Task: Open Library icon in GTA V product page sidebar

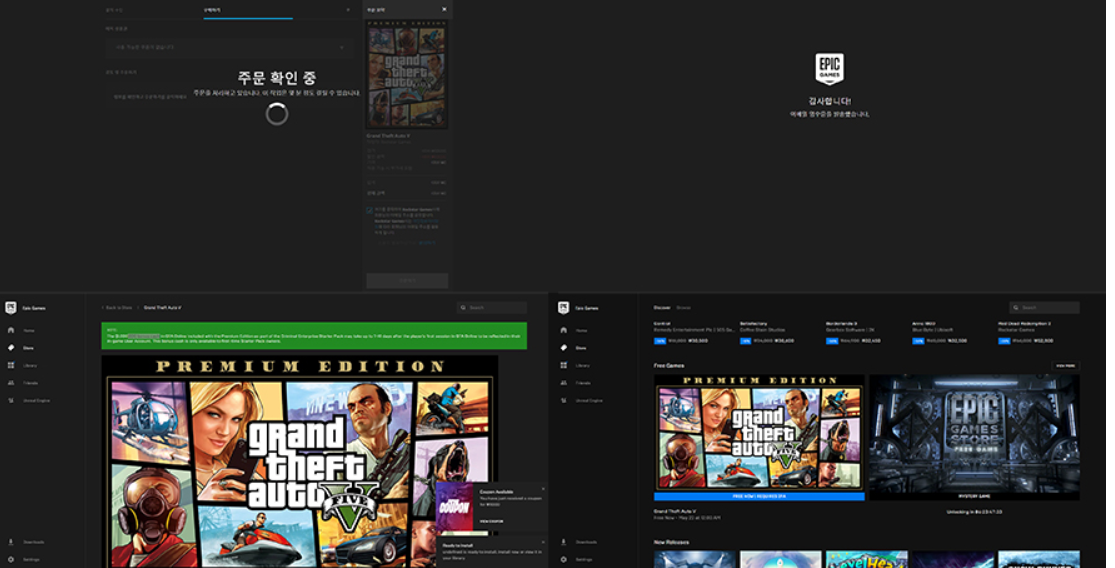Action: coord(11,365)
